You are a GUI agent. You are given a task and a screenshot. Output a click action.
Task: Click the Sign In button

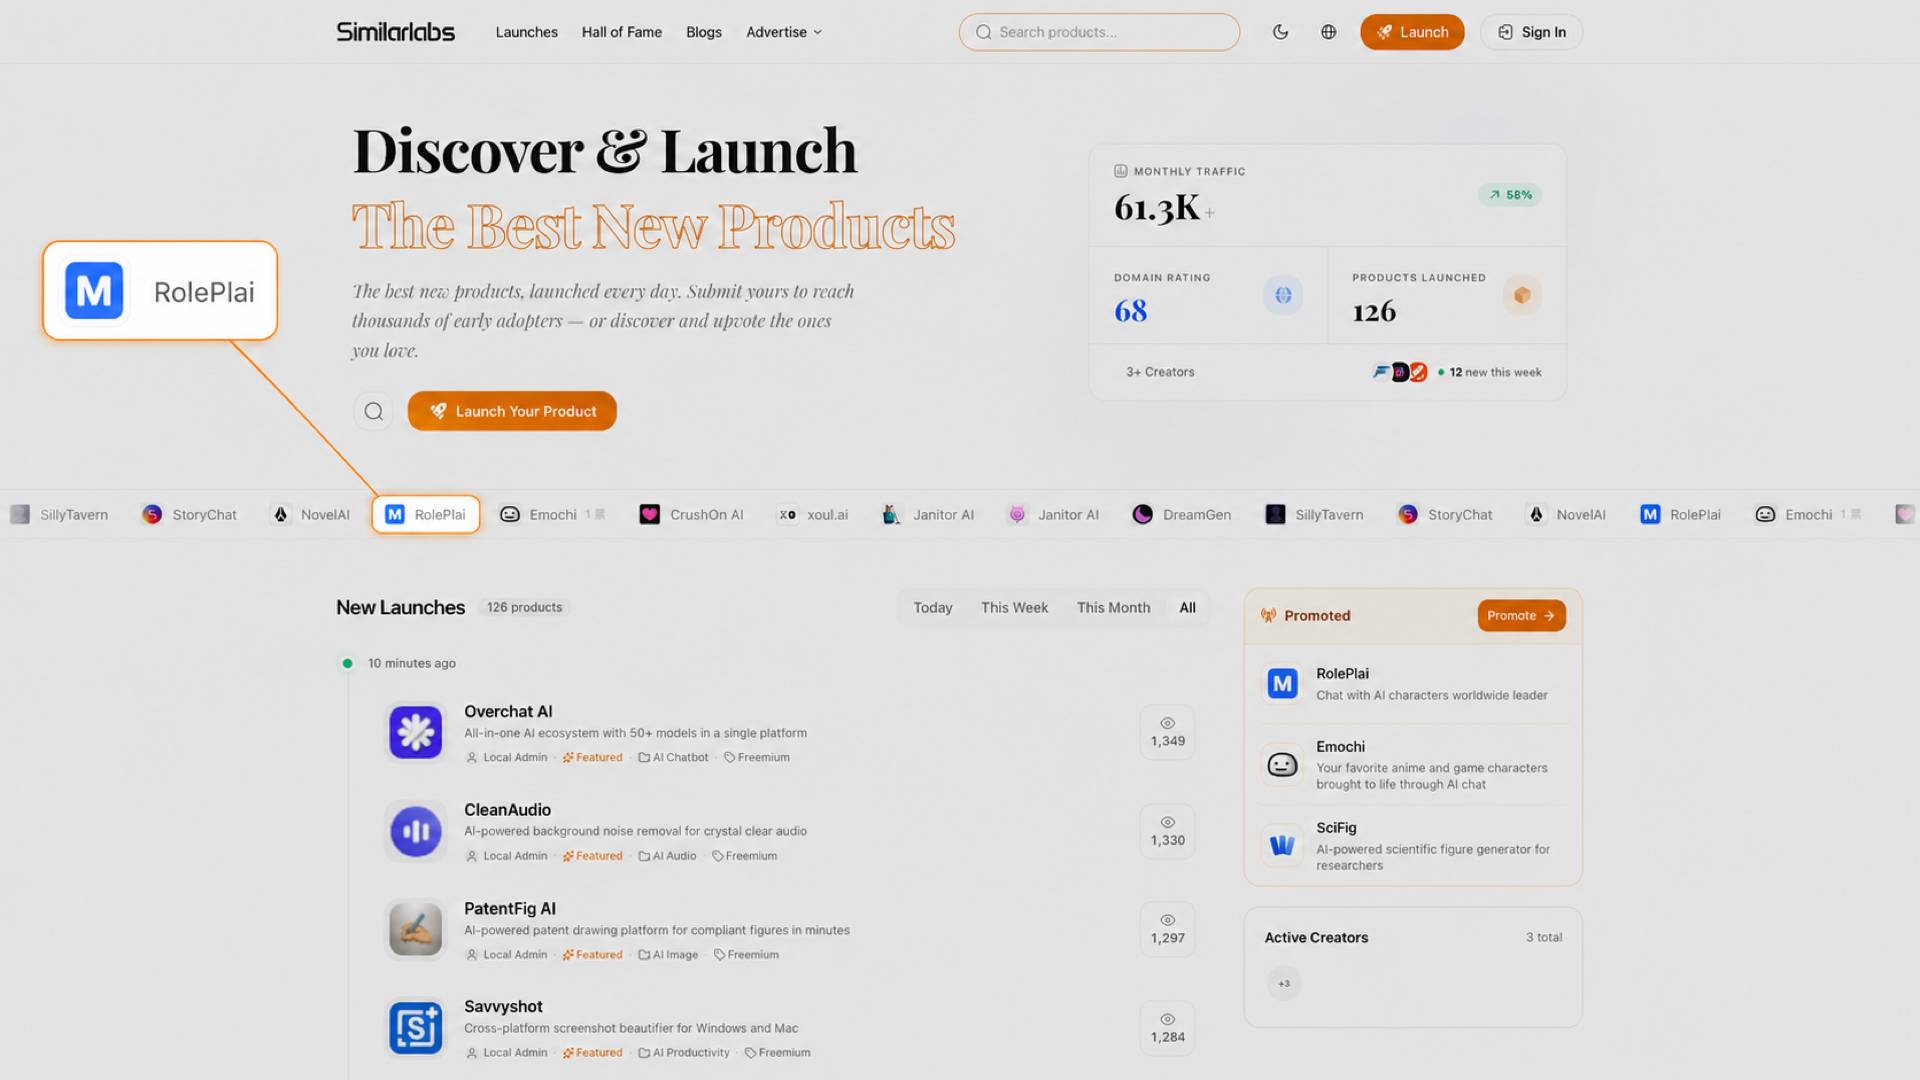click(1531, 32)
